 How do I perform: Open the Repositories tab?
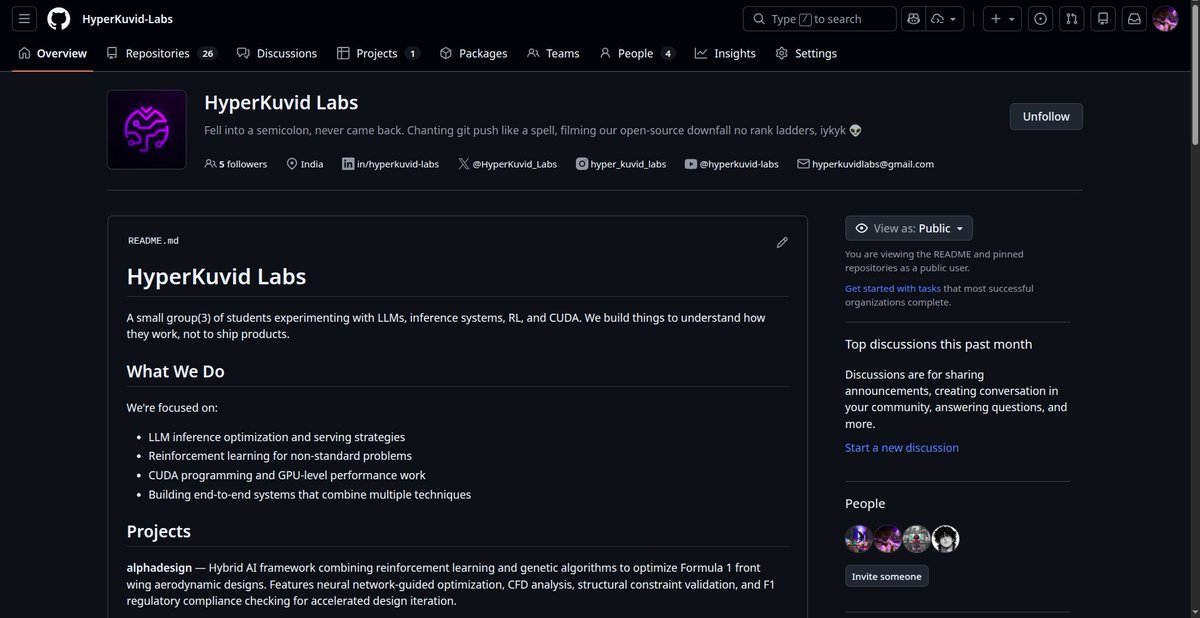pos(161,53)
